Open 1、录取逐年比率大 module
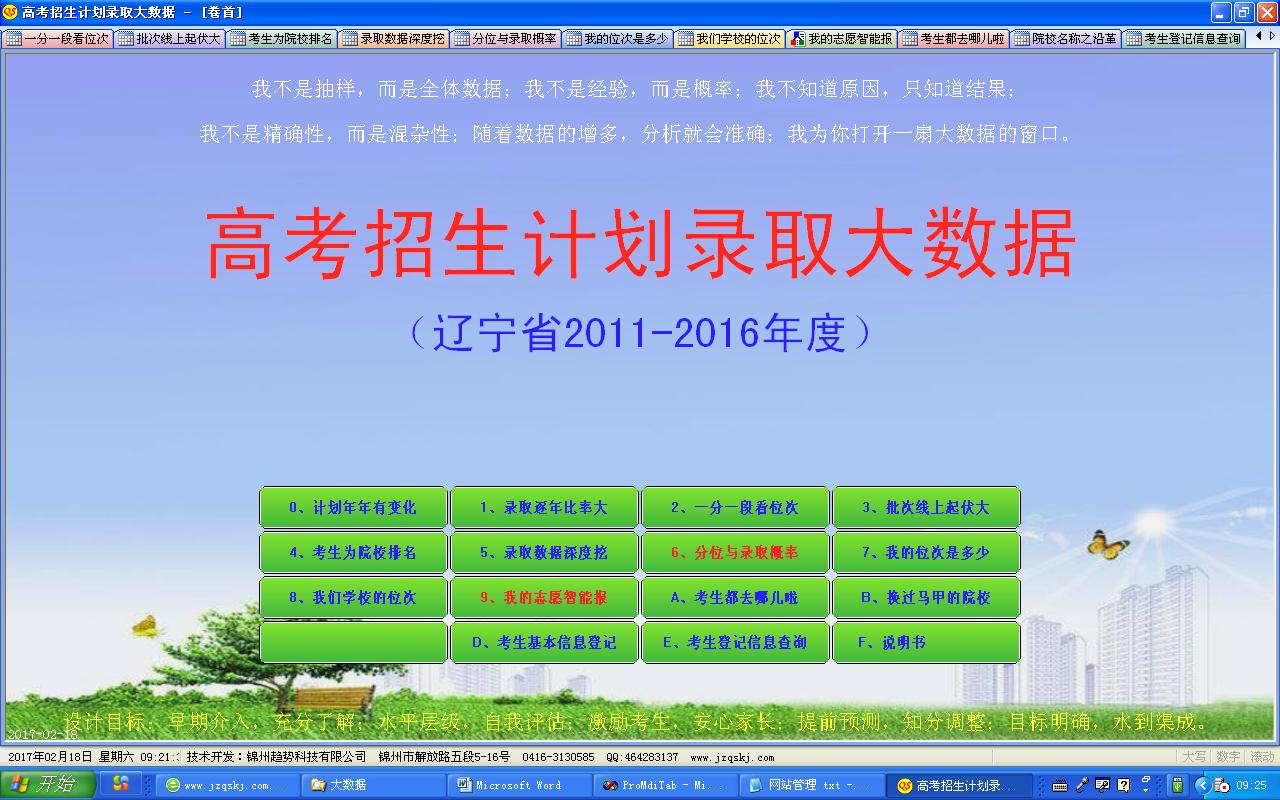 pyautogui.click(x=544, y=507)
